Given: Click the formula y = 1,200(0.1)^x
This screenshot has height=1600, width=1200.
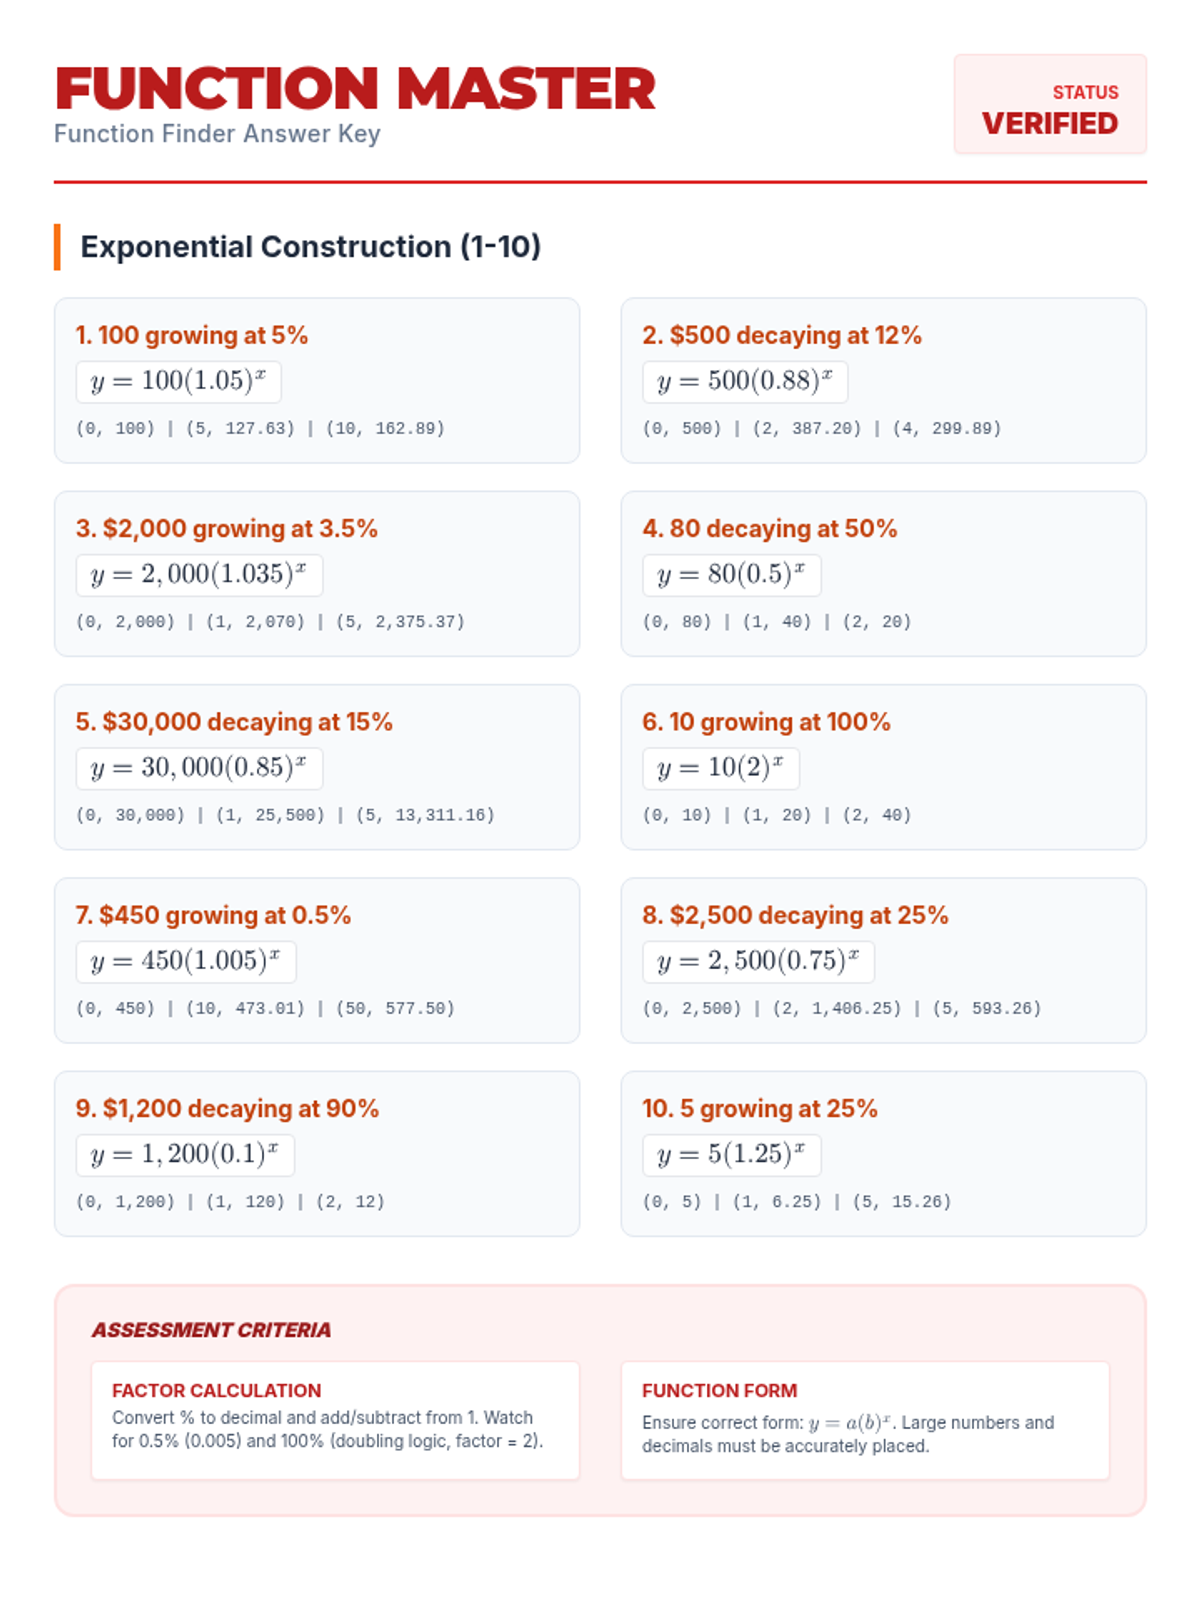Looking at the screenshot, I should tap(185, 1155).
